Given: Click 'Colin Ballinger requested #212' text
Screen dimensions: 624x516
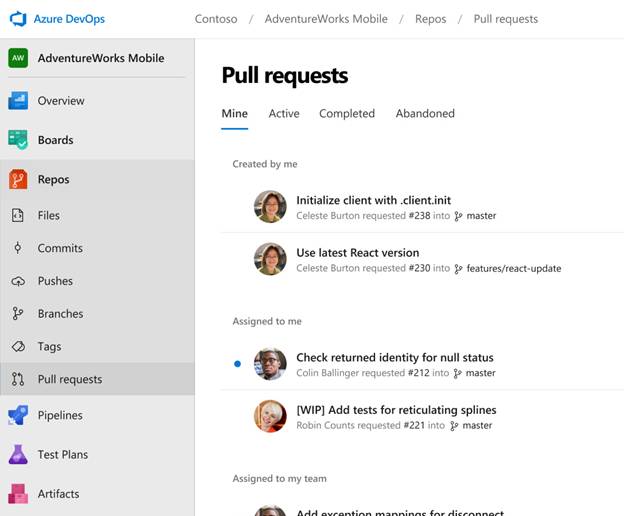Looking at the screenshot, I should [363, 373].
